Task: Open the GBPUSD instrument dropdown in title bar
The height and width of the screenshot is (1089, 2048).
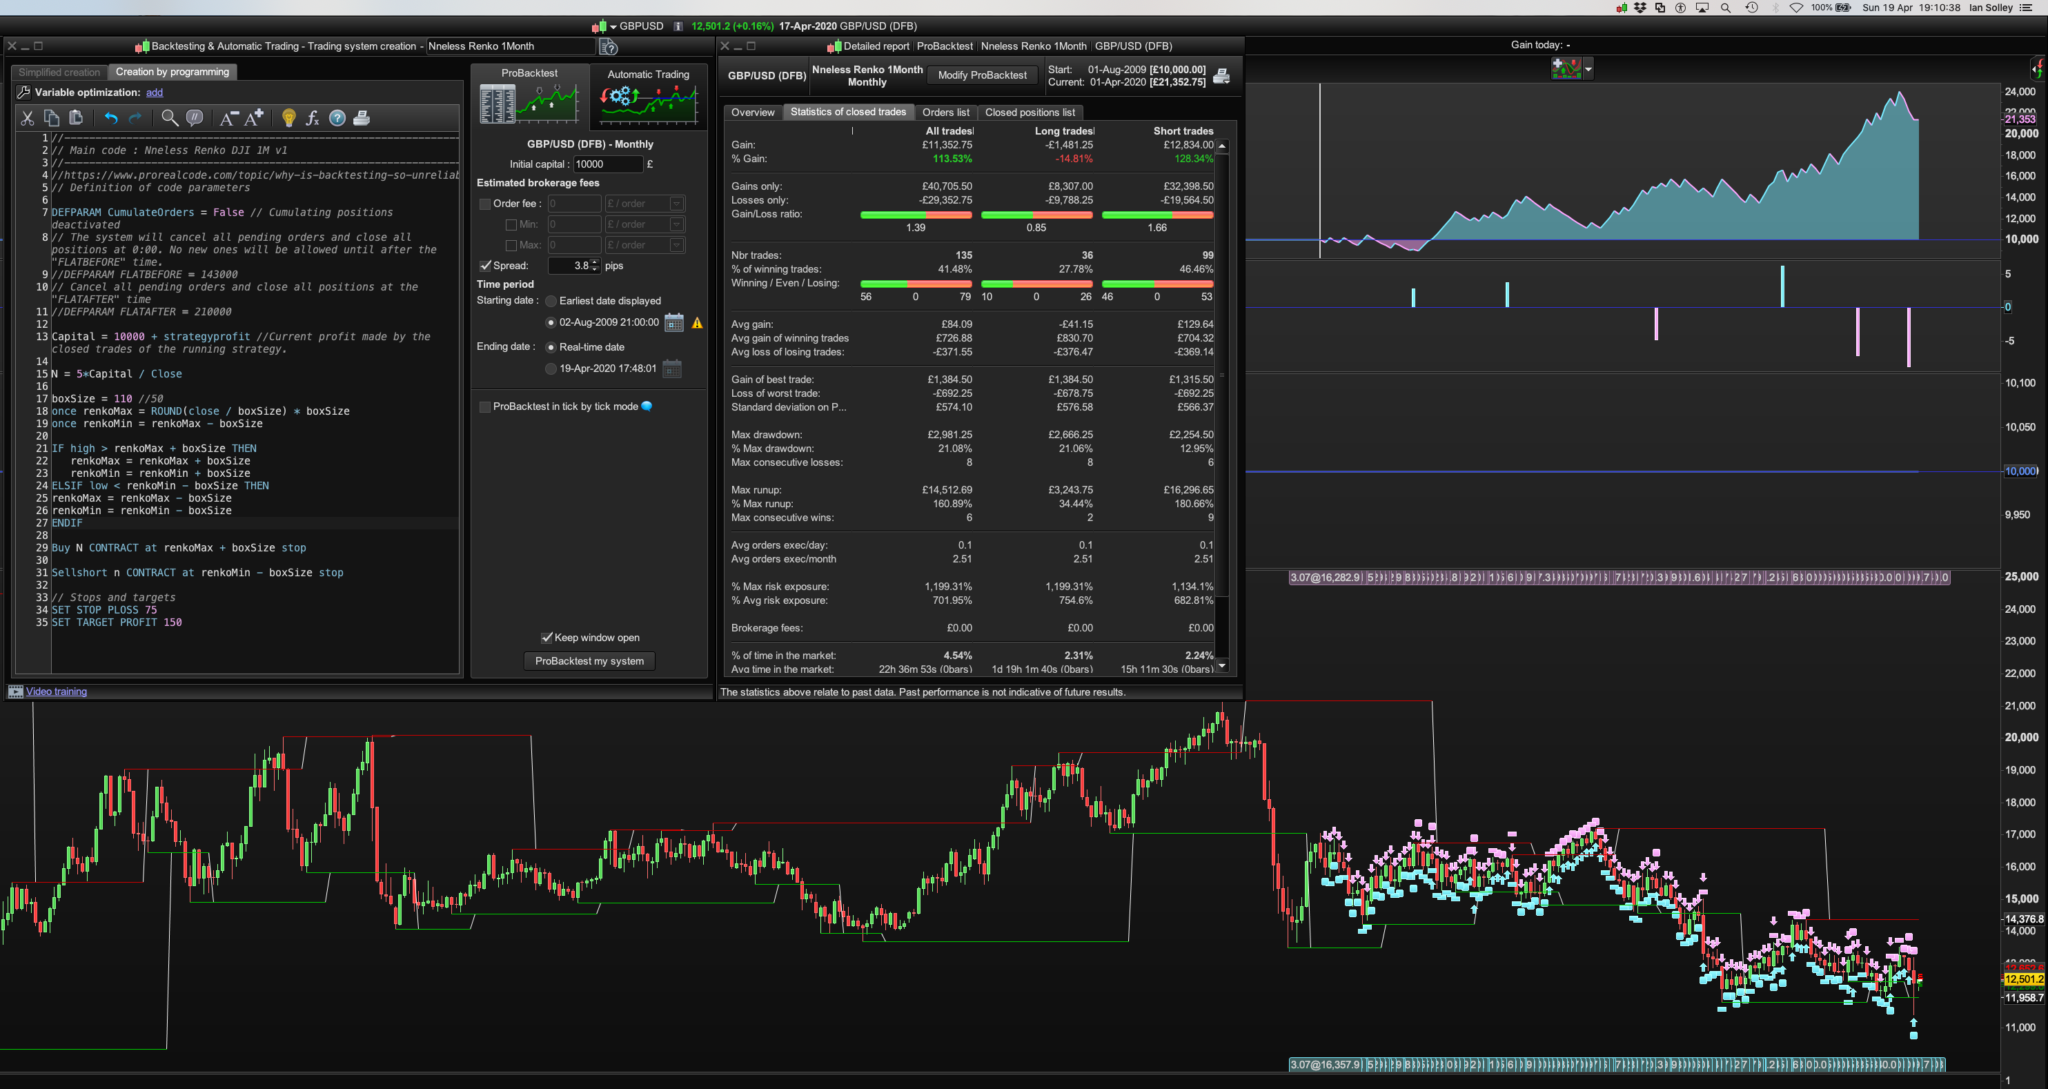Action: click(614, 26)
